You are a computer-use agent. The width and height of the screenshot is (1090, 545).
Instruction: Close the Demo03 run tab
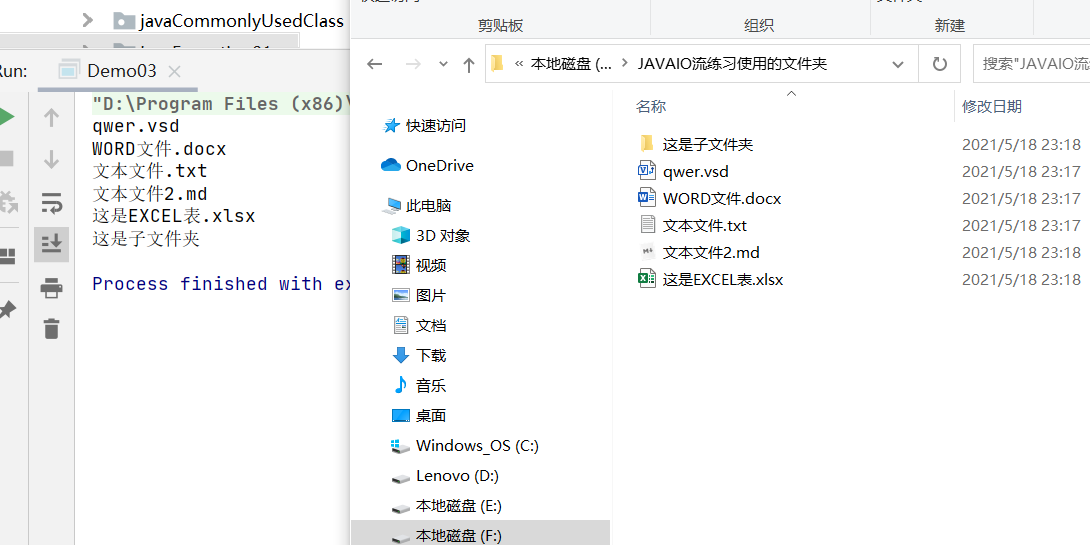174,71
